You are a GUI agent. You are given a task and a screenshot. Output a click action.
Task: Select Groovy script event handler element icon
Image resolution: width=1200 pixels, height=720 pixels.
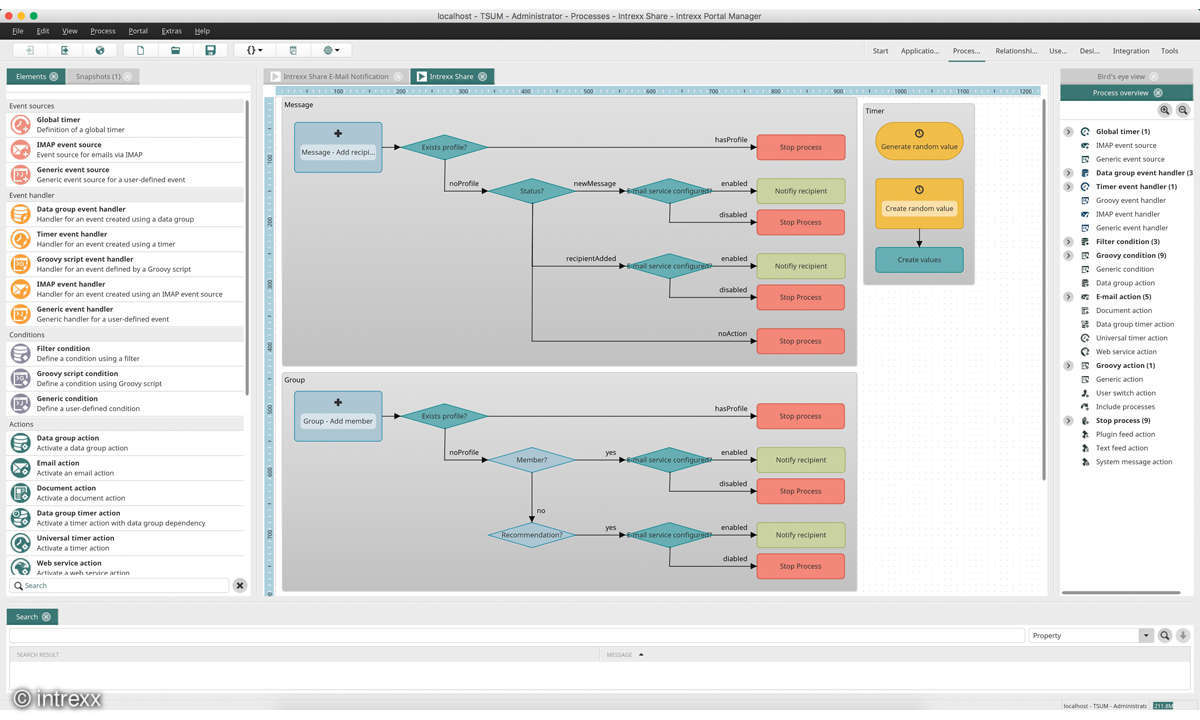(20, 263)
